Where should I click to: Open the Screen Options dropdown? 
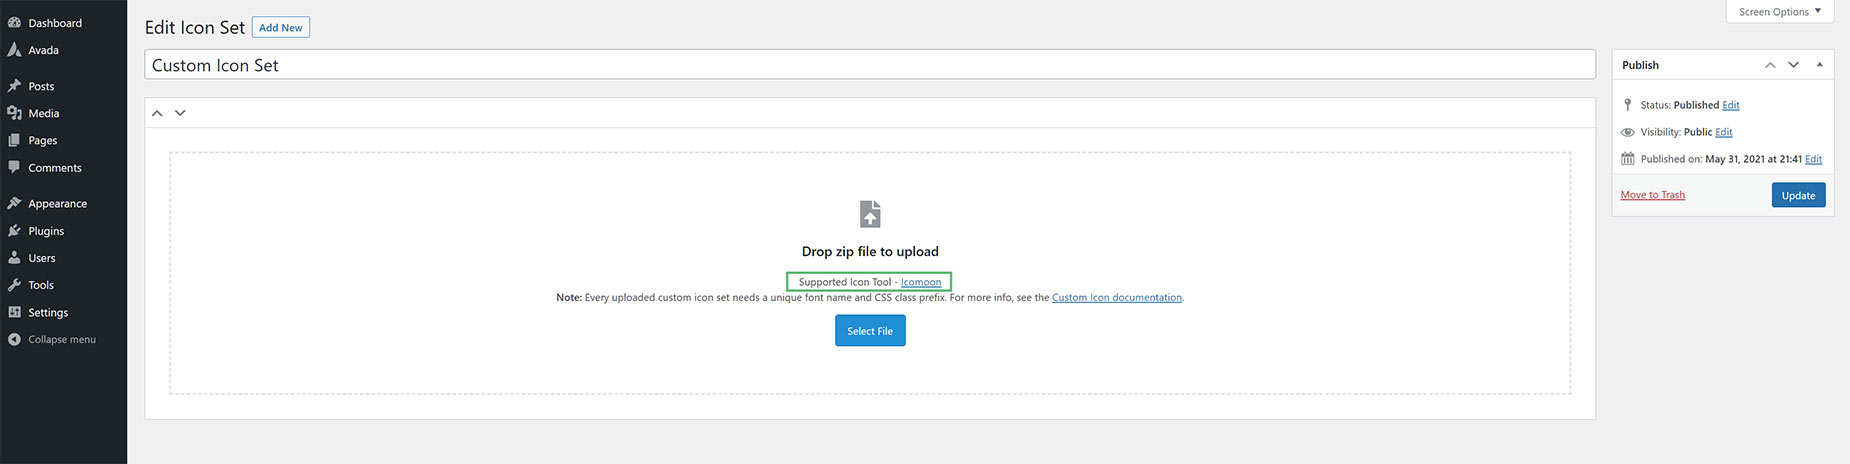(x=1780, y=12)
